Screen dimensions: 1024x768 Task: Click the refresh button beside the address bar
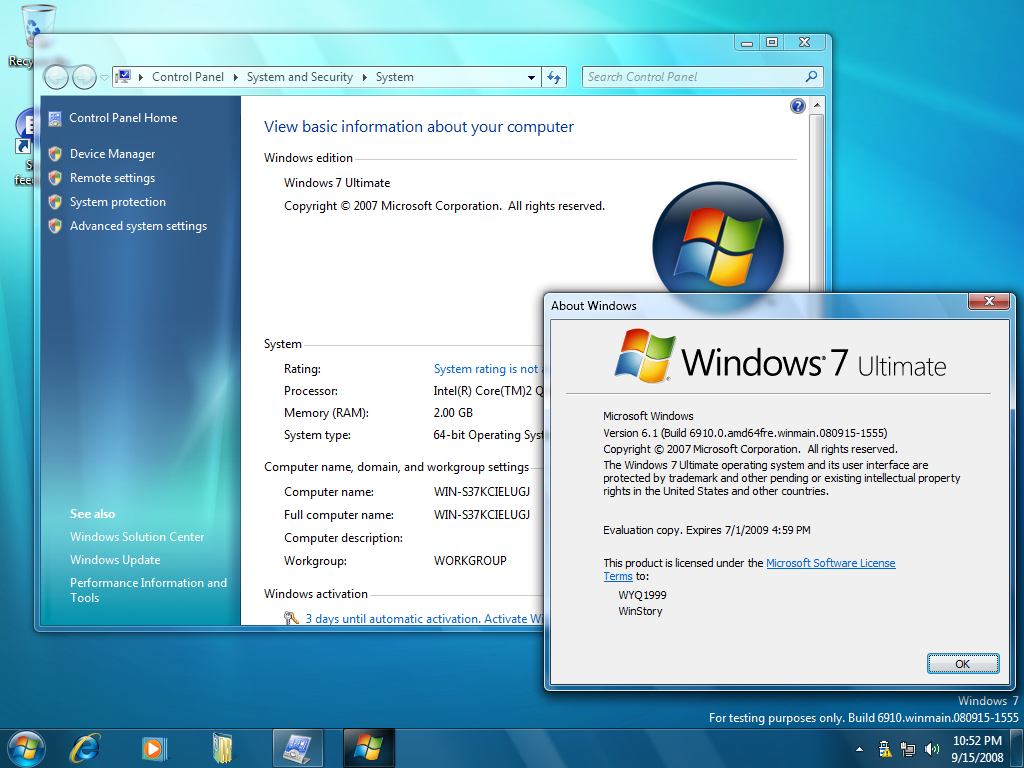coord(555,77)
